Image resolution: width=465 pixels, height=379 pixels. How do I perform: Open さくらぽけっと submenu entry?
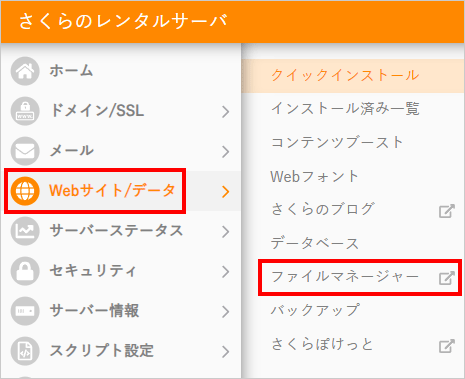coord(322,344)
